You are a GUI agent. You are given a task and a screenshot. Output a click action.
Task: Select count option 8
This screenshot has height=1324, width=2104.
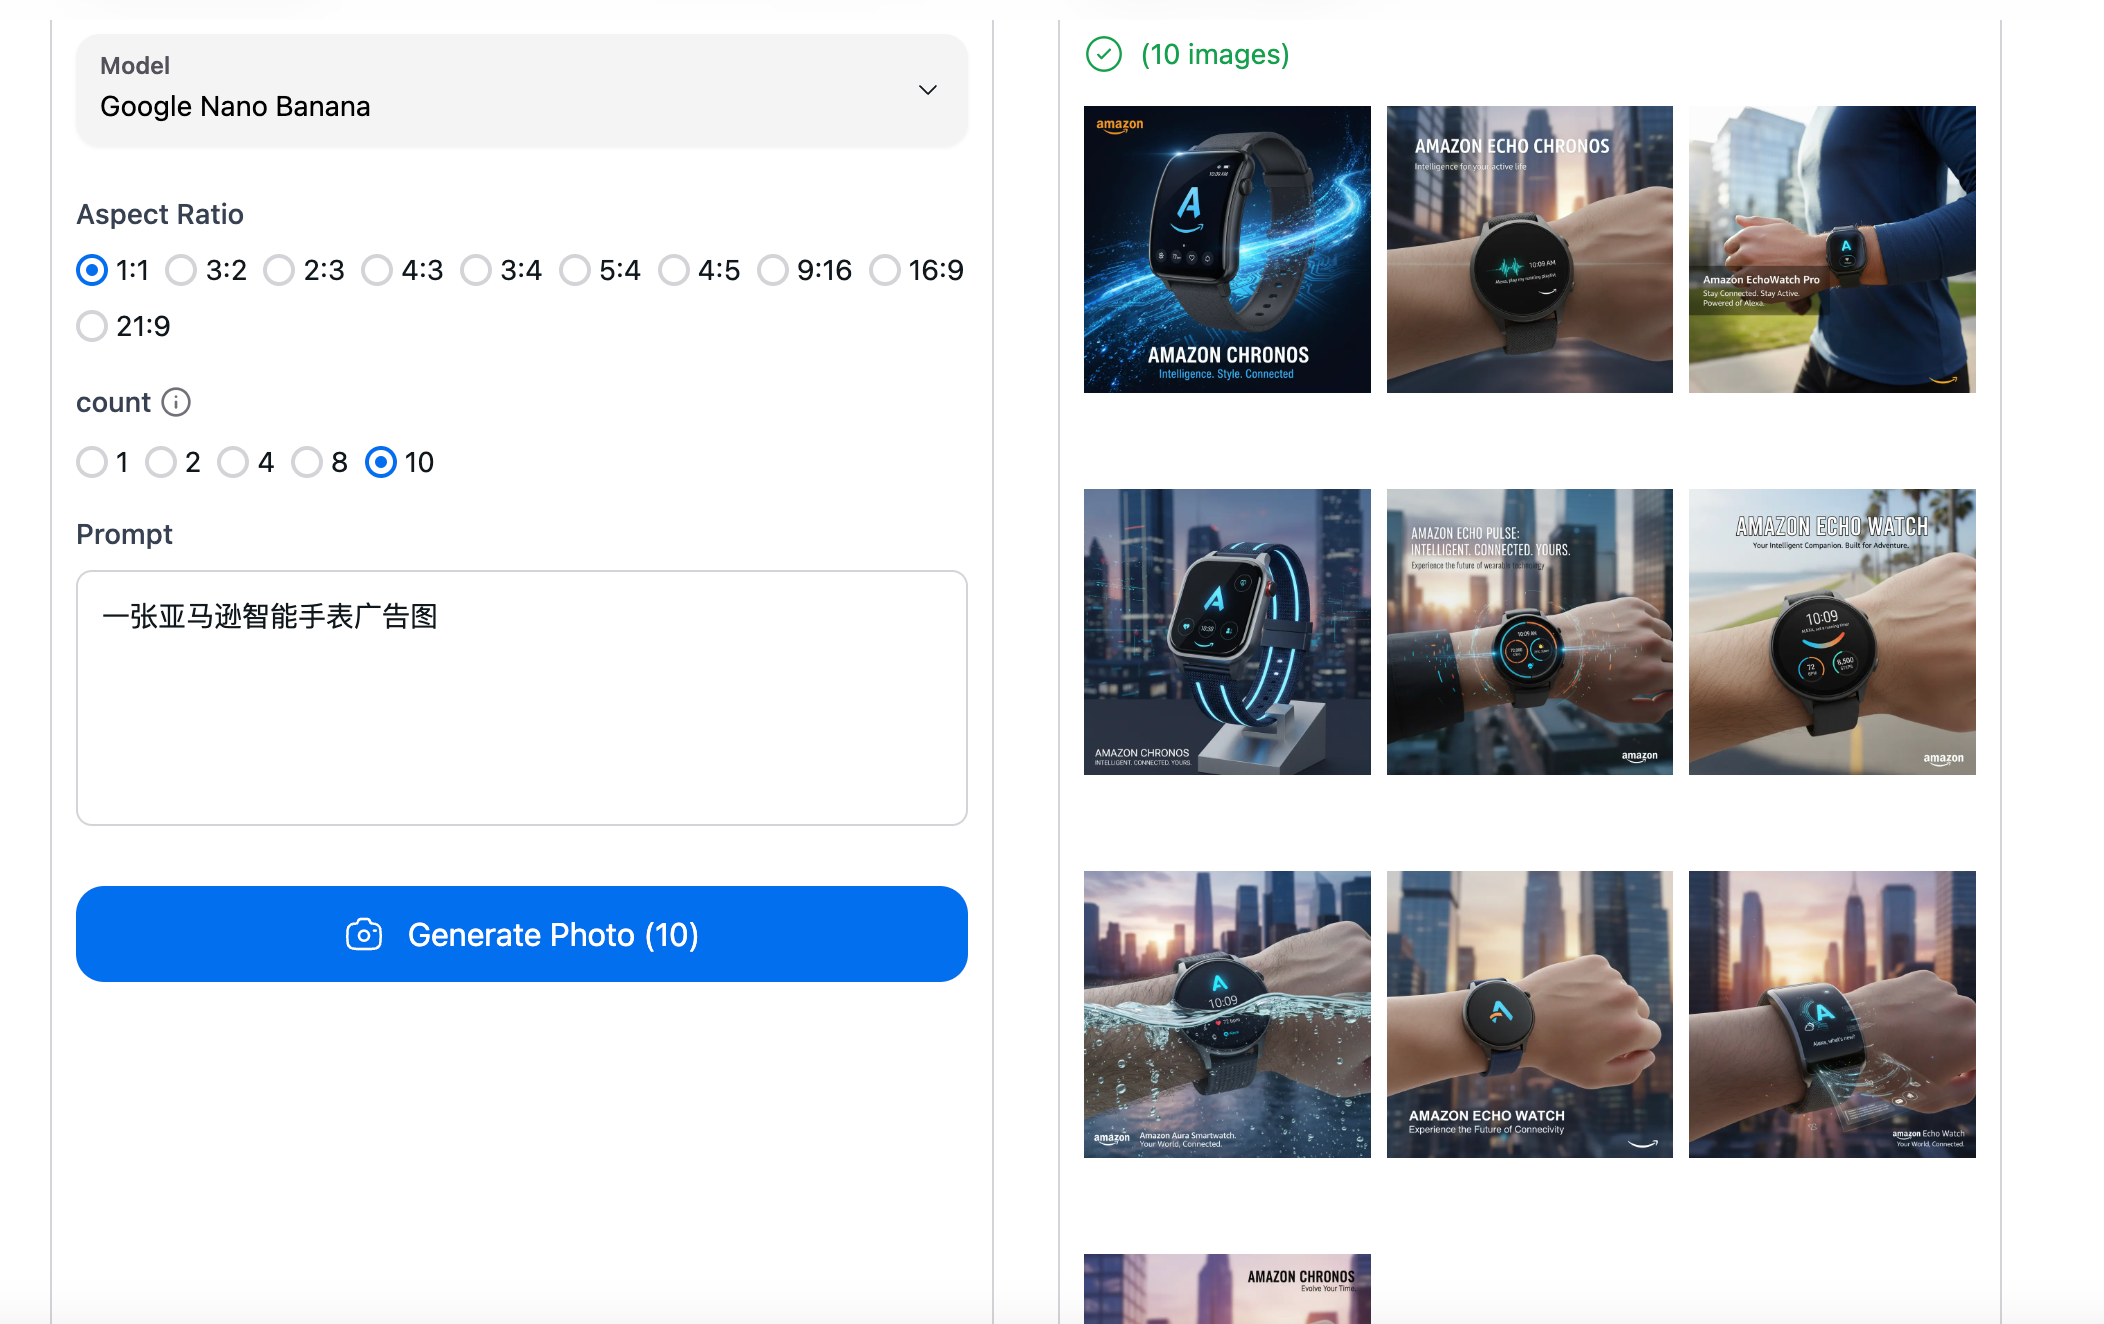(307, 462)
